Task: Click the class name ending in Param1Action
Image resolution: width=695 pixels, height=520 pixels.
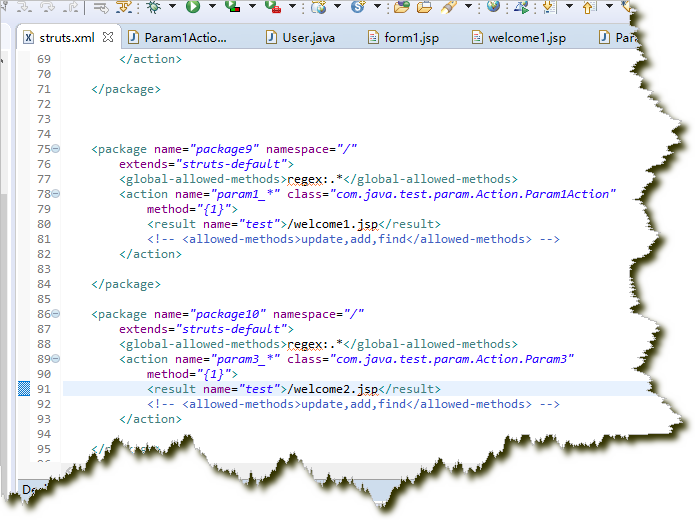Action: pyautogui.click(x=473, y=194)
